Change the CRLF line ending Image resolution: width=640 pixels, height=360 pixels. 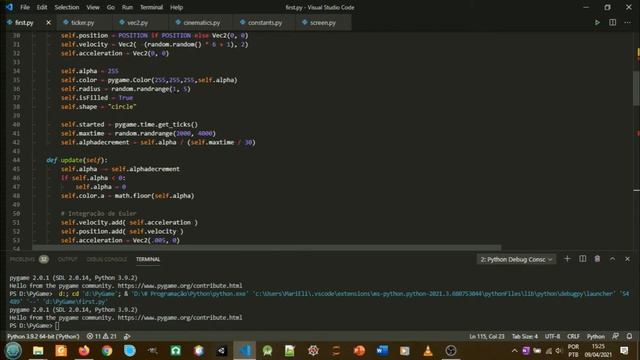(x=573, y=336)
